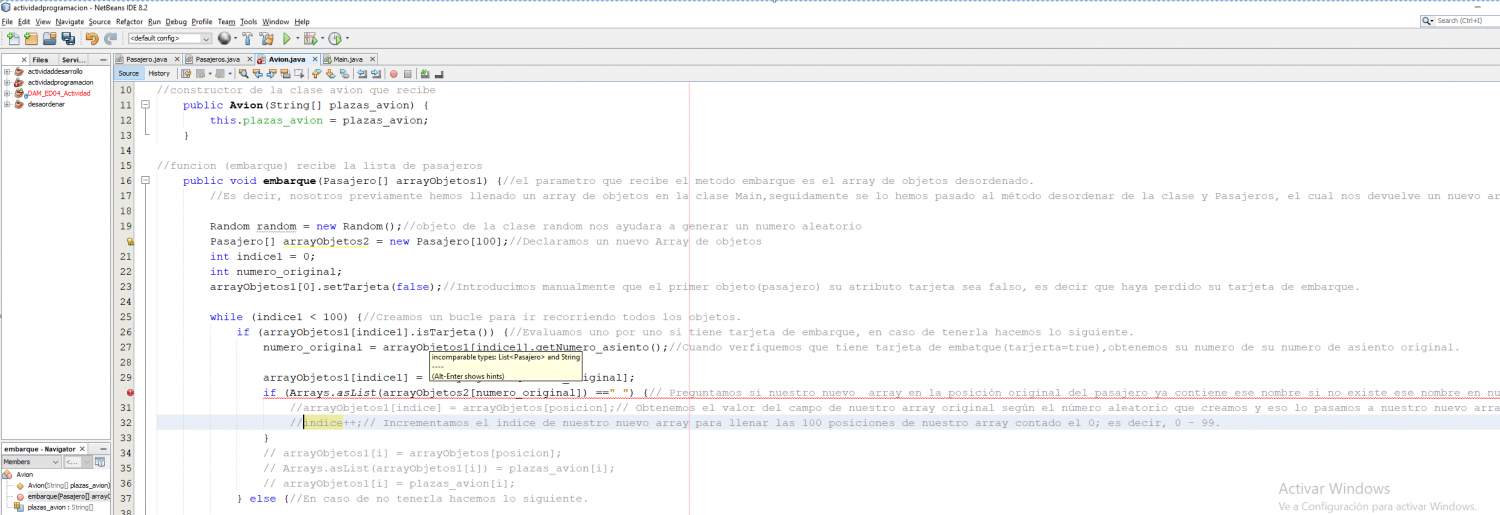The width and height of the screenshot is (1500, 515).
Task: Click the Debug Project icon
Action: (x=310, y=38)
